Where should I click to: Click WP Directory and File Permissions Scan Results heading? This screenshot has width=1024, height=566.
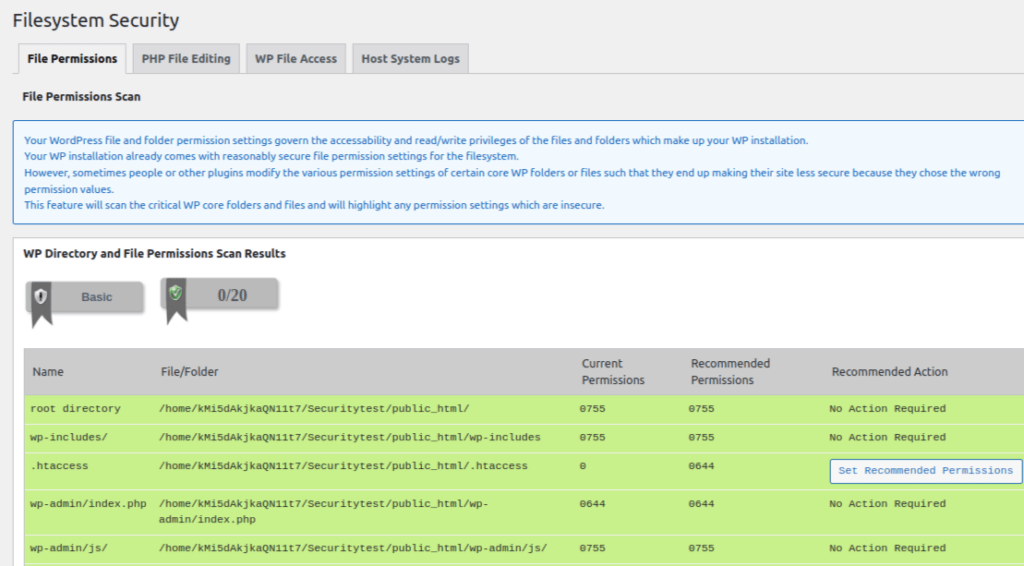154,253
